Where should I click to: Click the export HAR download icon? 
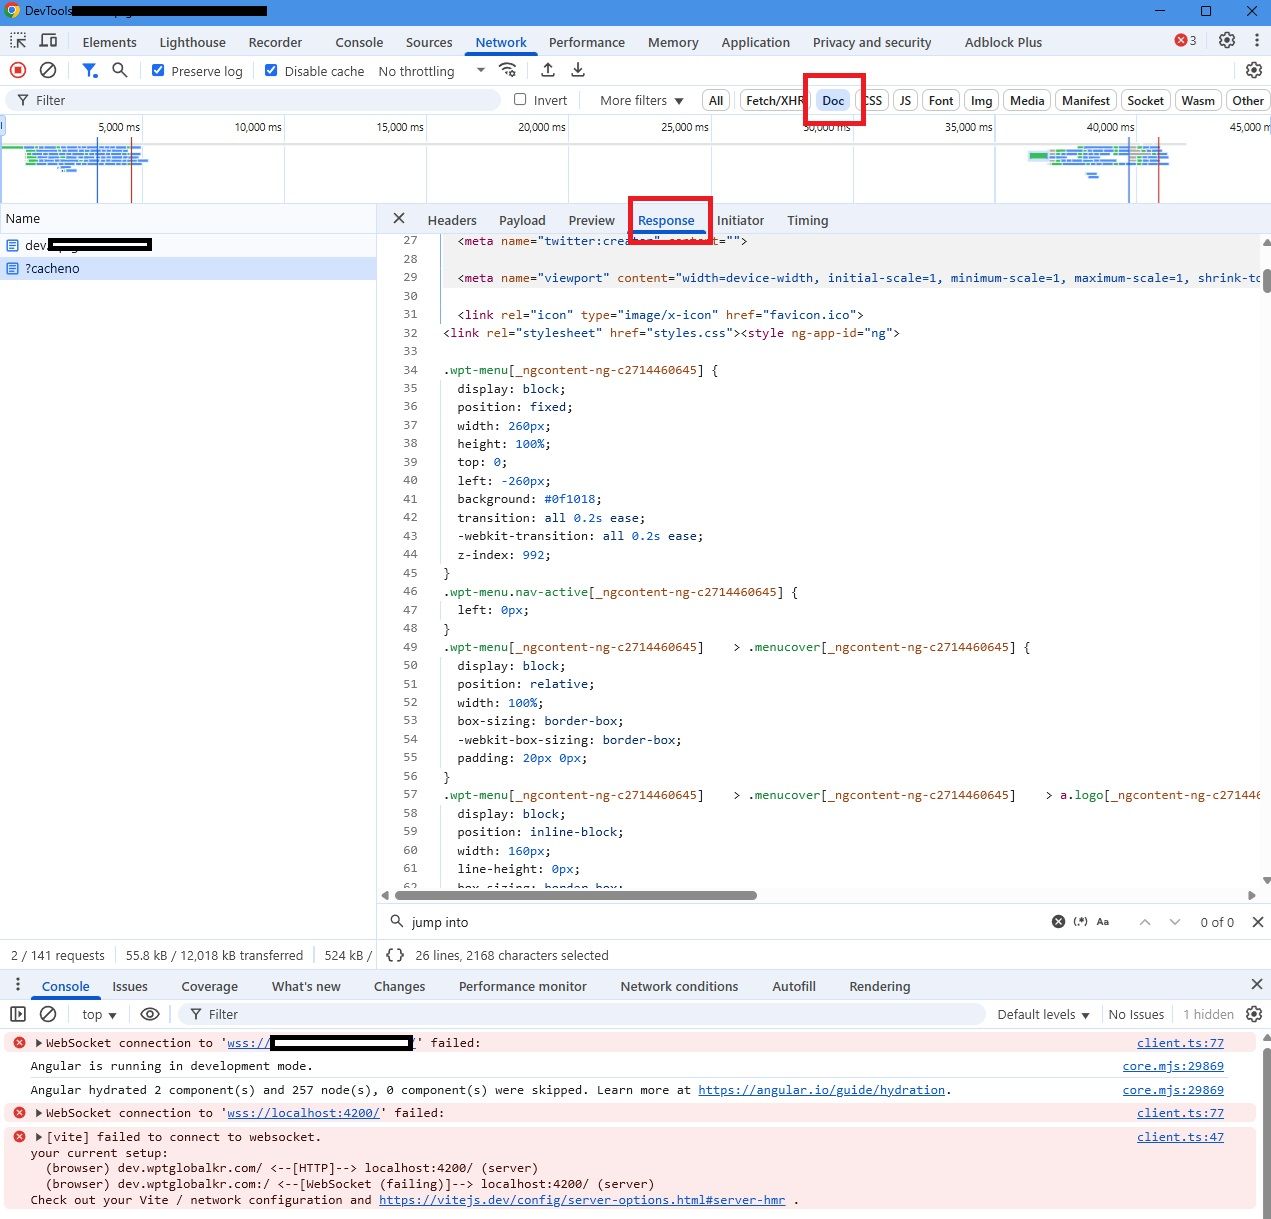(x=578, y=70)
